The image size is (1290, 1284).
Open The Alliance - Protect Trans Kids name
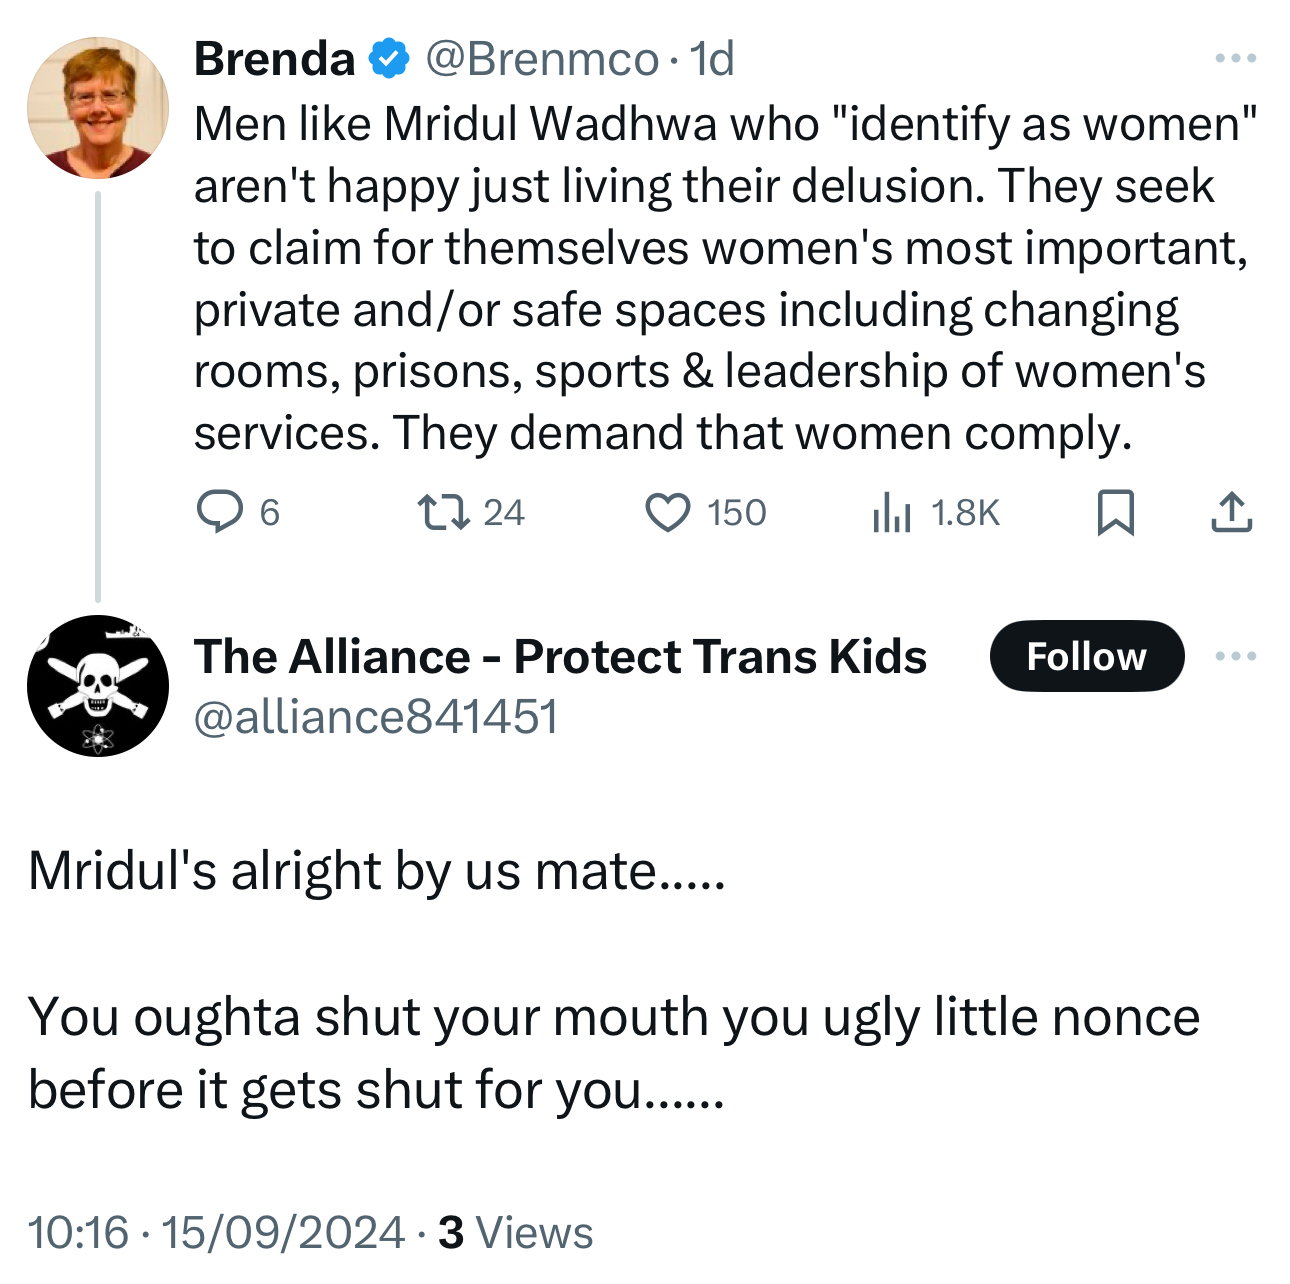coord(560,657)
